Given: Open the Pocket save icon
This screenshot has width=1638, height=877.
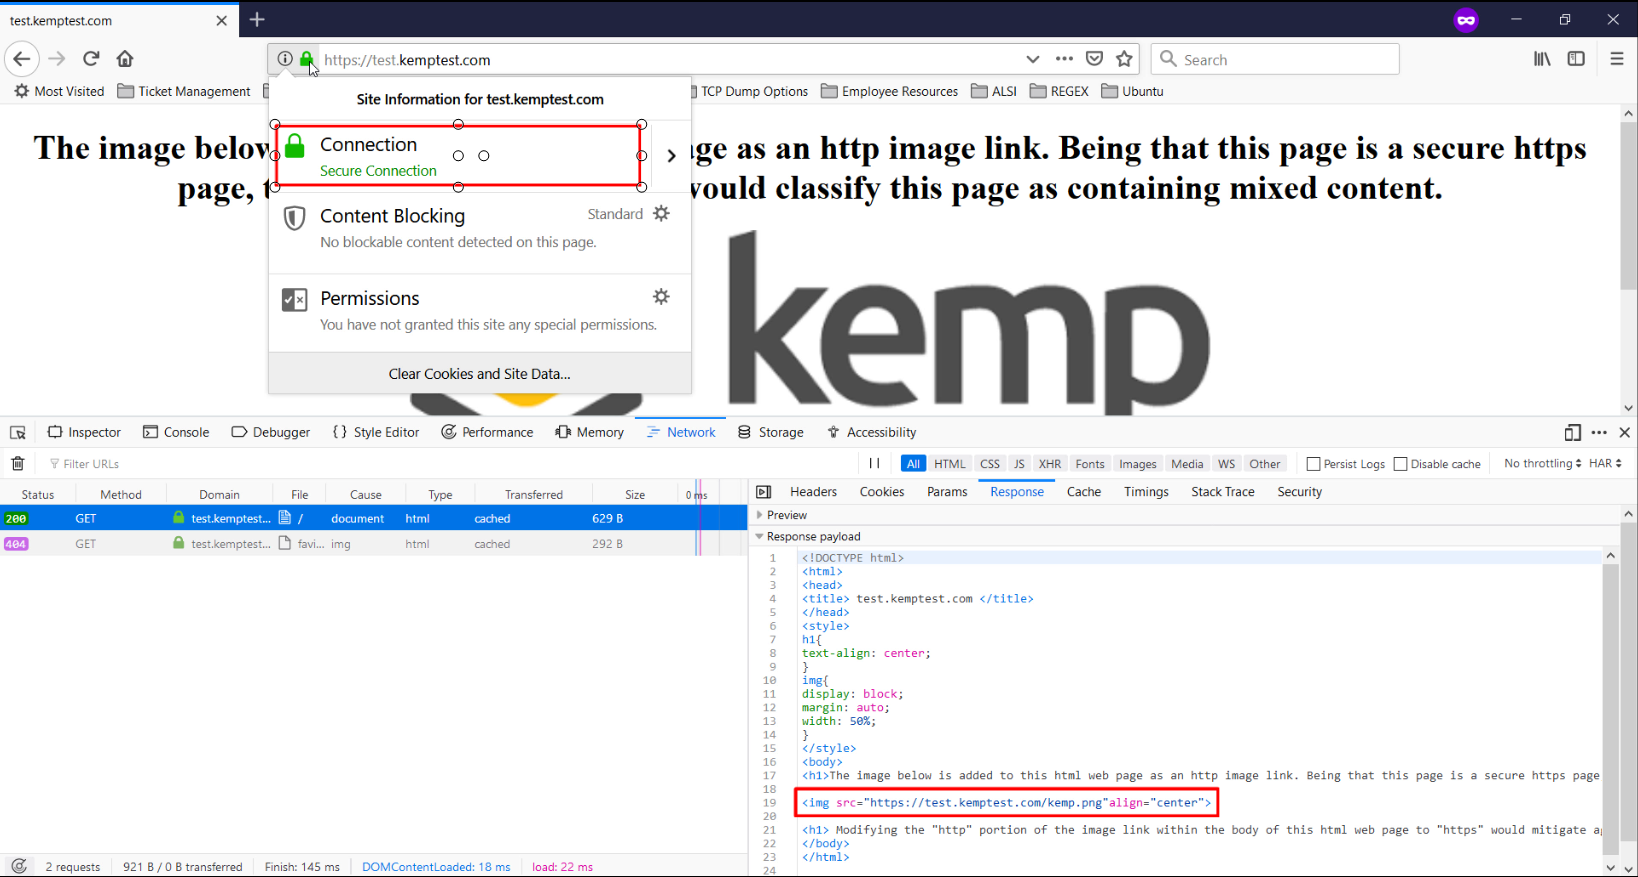Looking at the screenshot, I should coord(1095,59).
